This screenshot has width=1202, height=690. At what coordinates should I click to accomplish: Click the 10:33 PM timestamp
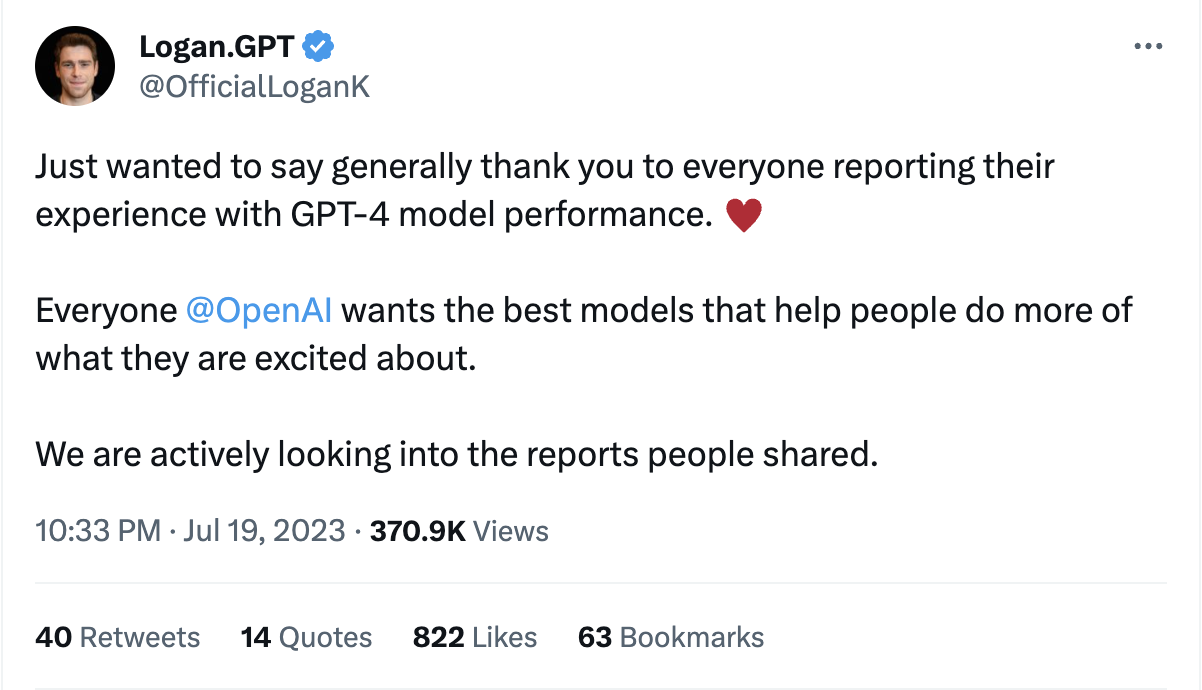pyautogui.click(x=98, y=530)
